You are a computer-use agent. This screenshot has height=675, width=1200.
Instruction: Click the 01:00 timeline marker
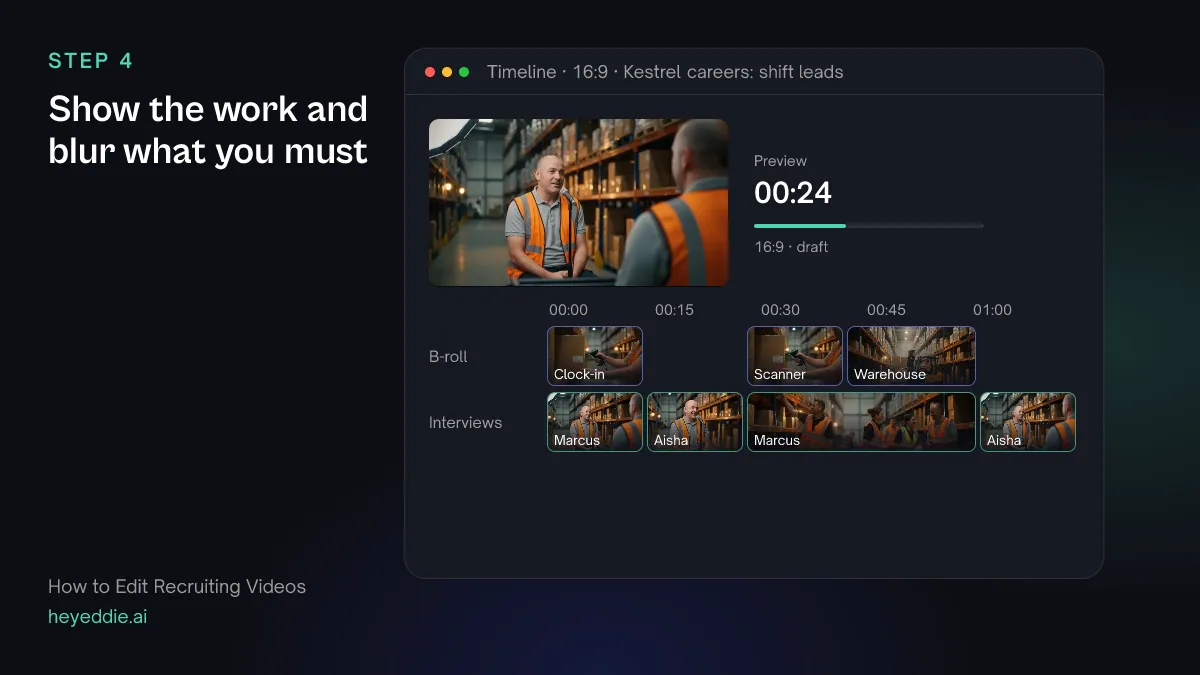pos(992,310)
